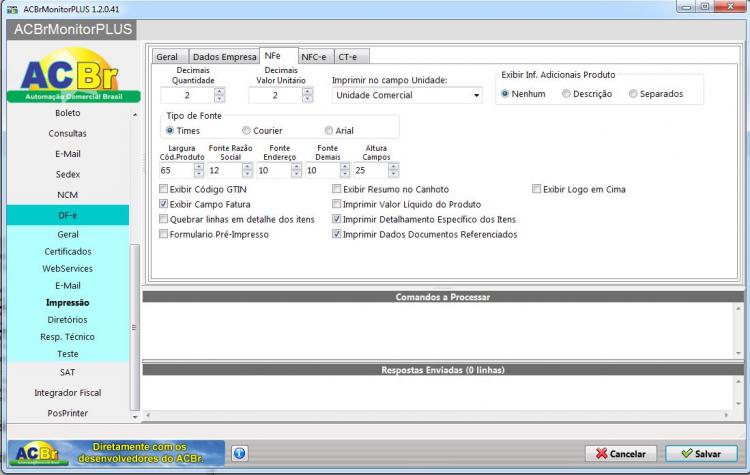Switch to the NFC-e tab
Image resolution: width=750 pixels, height=475 pixels.
[314, 57]
